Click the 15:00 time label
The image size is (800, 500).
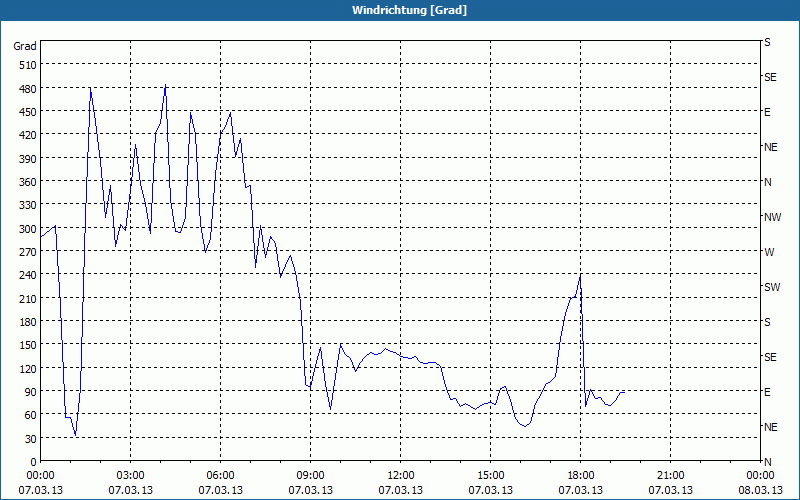point(491,476)
